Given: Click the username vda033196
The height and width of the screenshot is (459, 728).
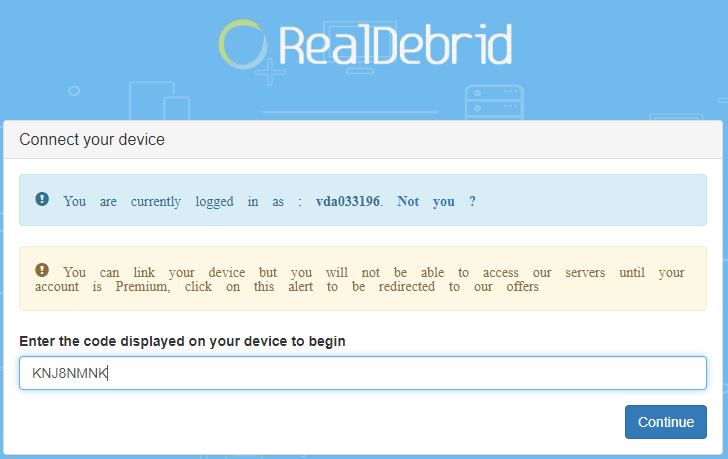Looking at the screenshot, I should pos(348,201).
